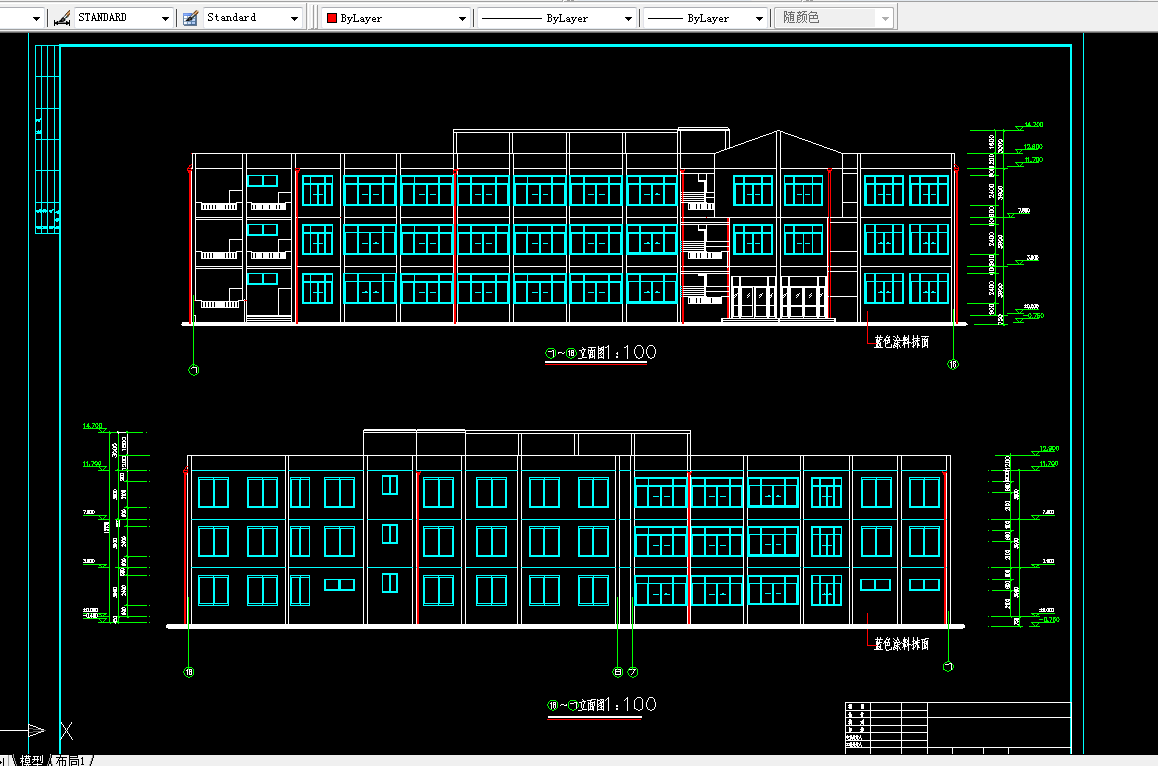The width and height of the screenshot is (1158, 766).
Task: Click axis bubble 18 right of upper elevation
Action: (953, 364)
